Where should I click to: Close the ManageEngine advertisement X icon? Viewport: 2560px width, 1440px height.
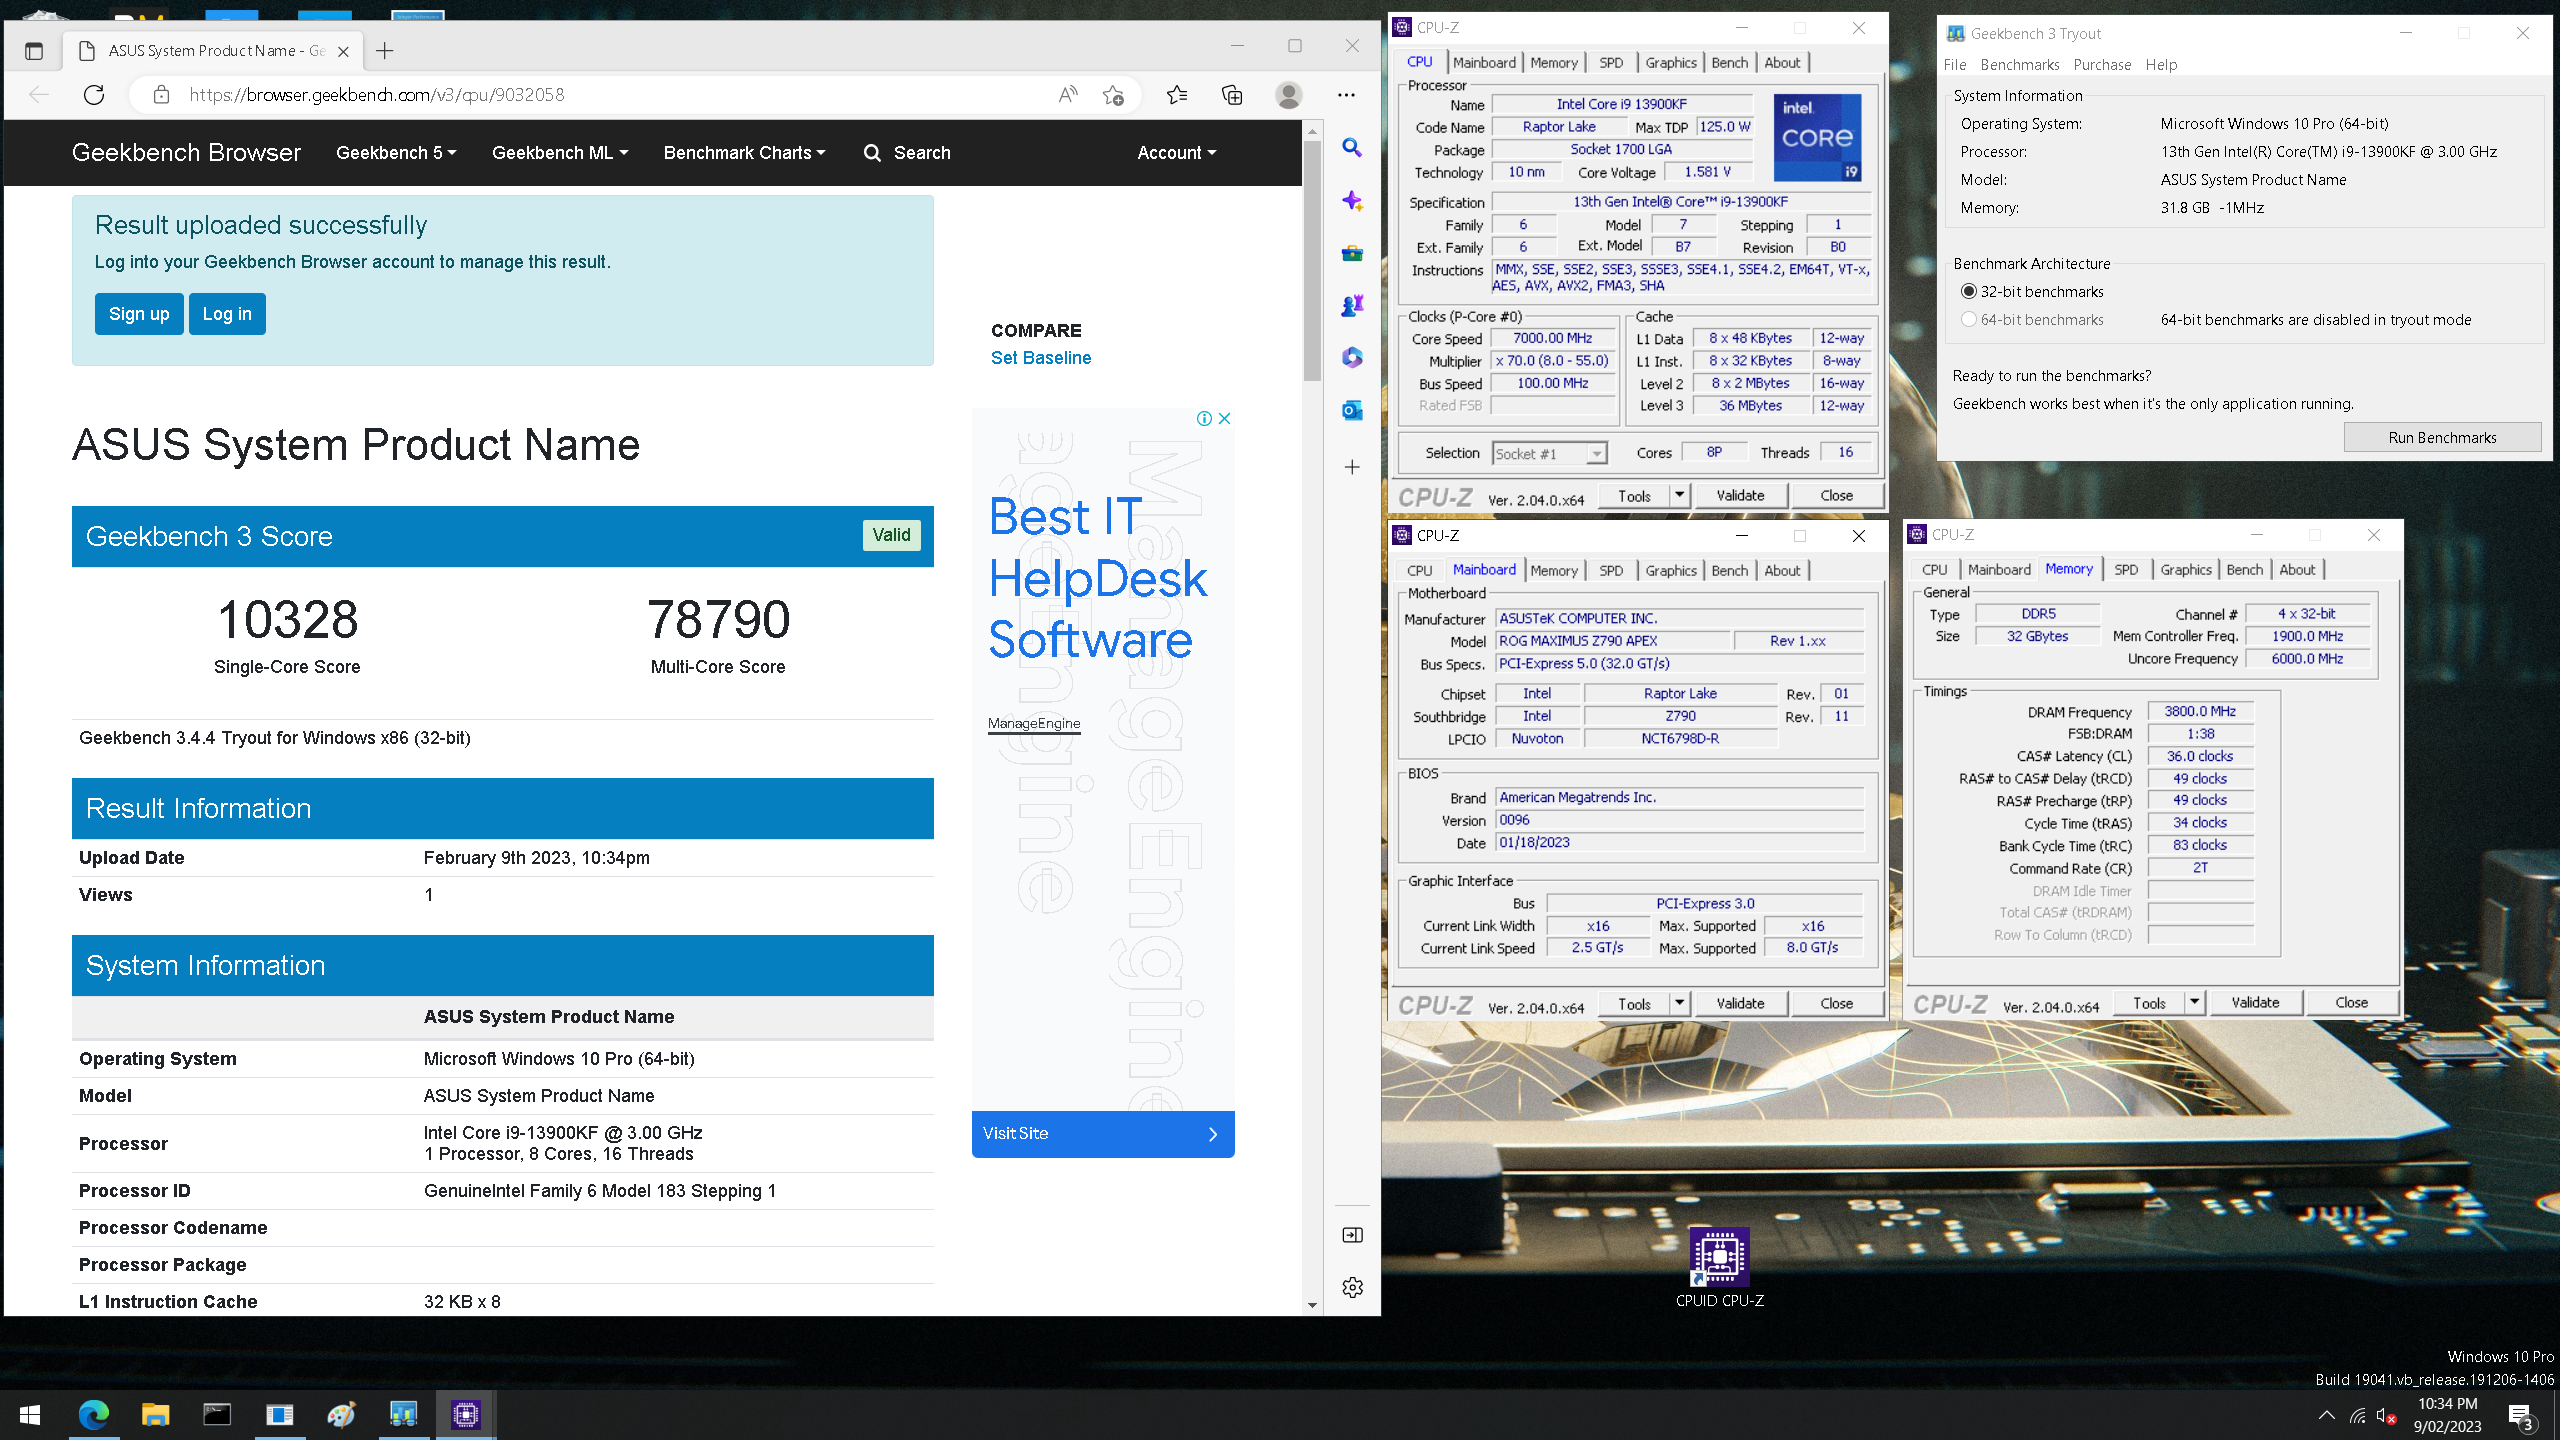[x=1224, y=418]
